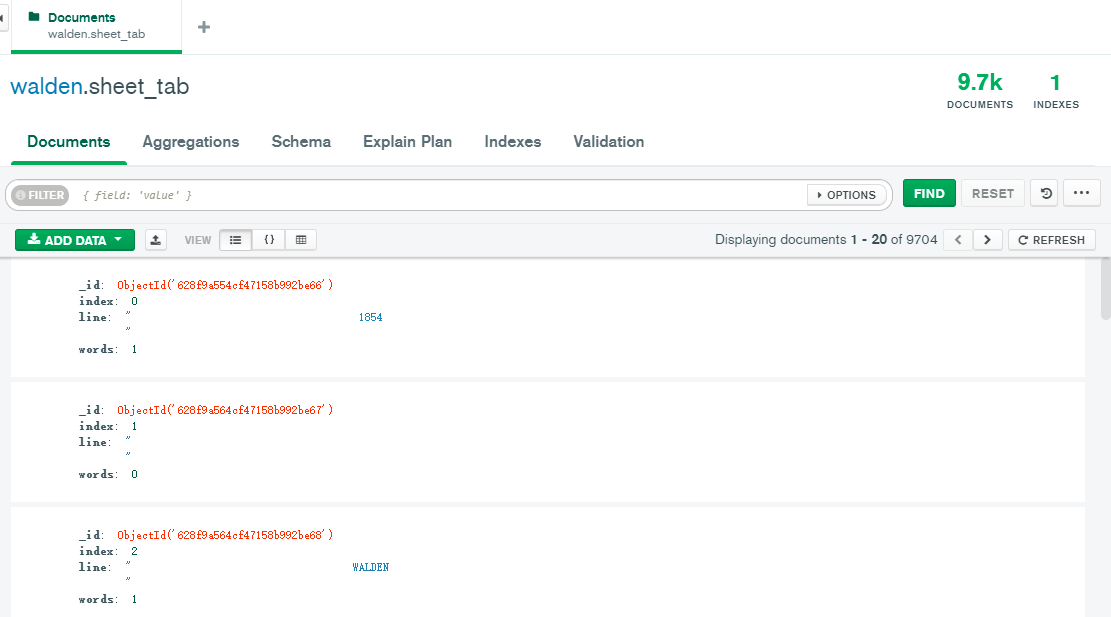Click the RESET button
The width and height of the screenshot is (1111, 617).
tap(993, 193)
